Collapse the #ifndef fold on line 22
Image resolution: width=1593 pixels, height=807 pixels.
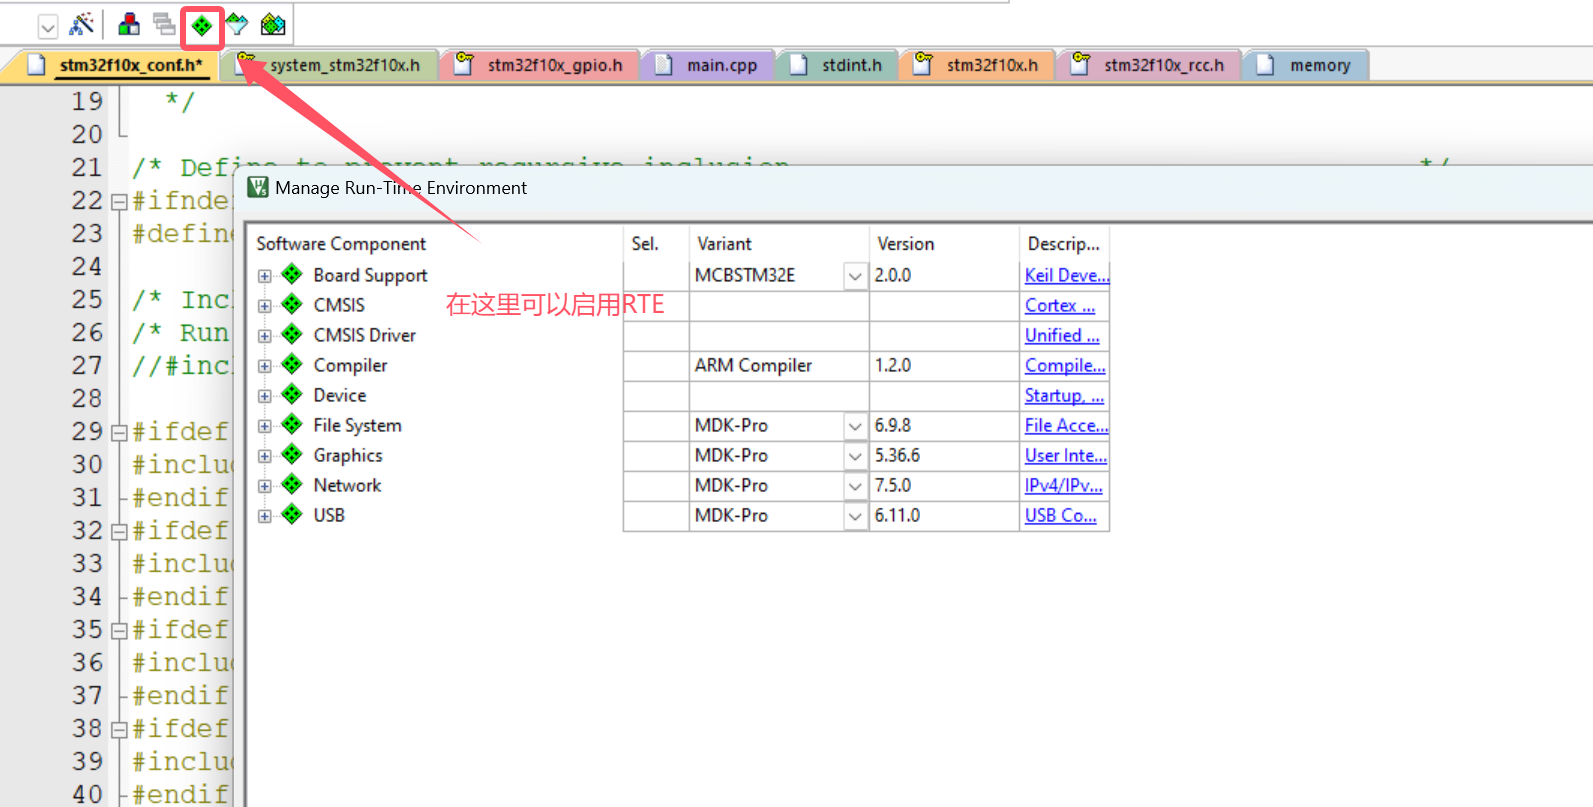[119, 202]
